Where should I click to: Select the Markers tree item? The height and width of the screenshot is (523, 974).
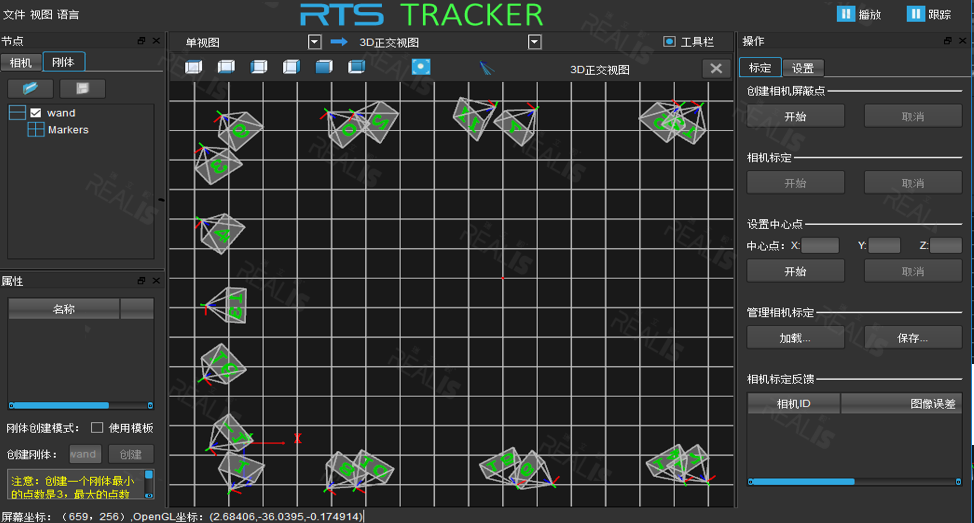tap(68, 129)
